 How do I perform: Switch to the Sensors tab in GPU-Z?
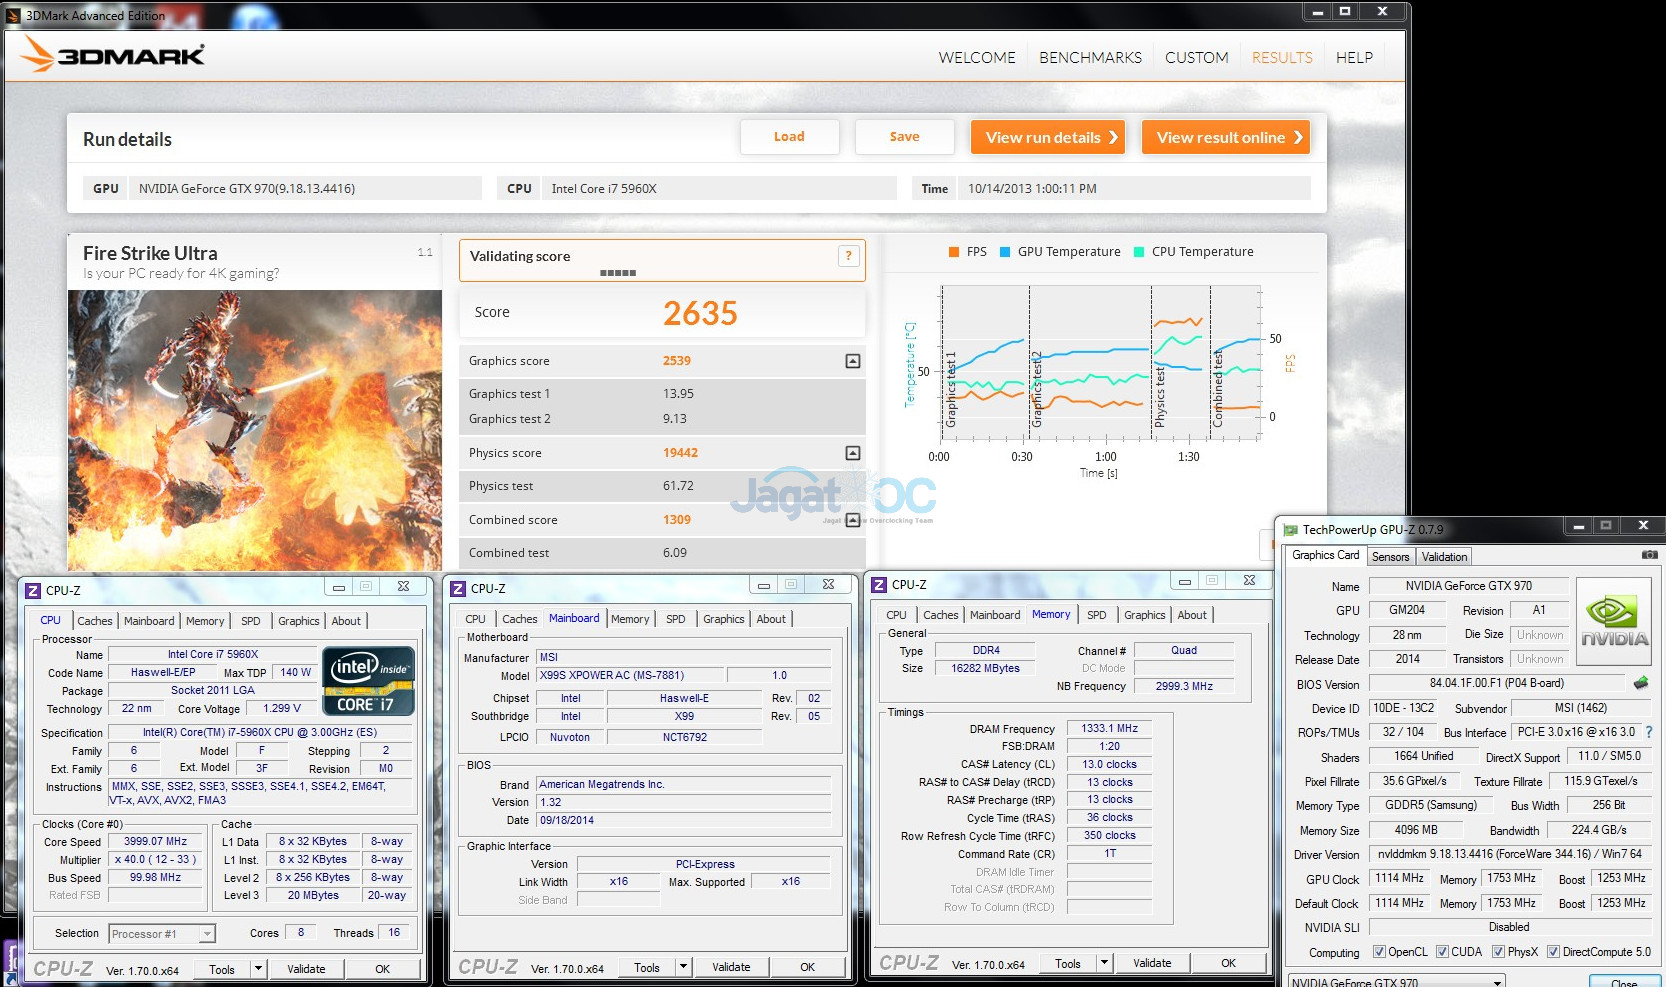(x=1390, y=557)
